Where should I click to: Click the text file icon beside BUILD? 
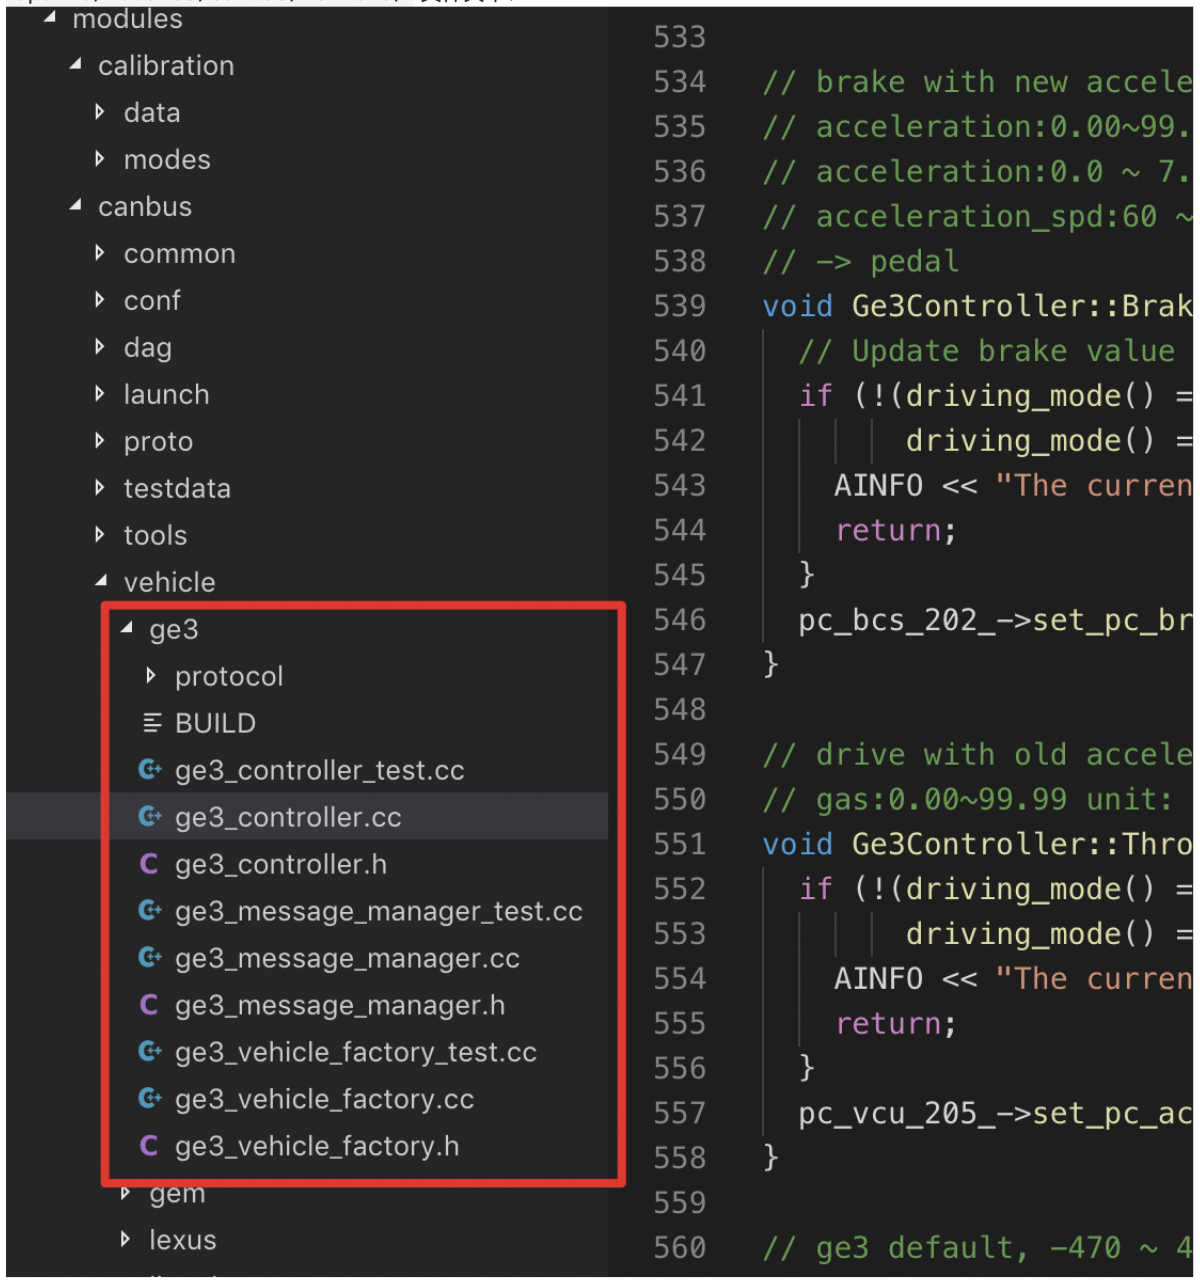click(152, 723)
